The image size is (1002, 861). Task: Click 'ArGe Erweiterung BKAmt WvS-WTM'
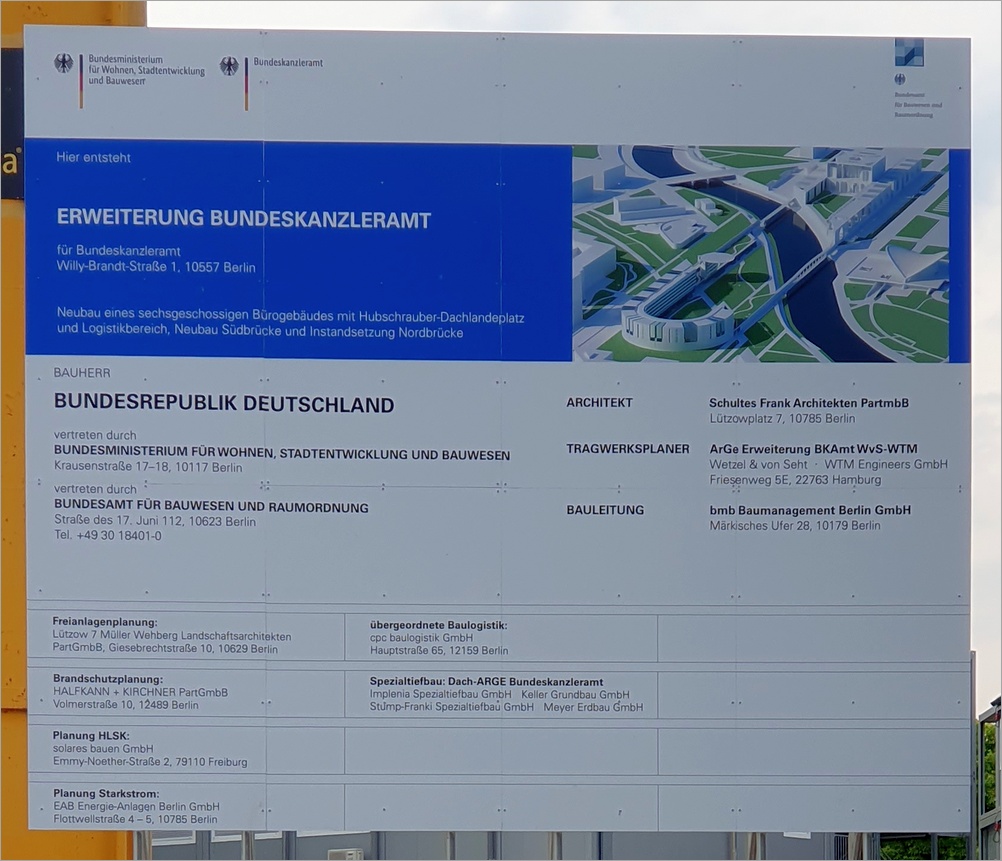(x=813, y=449)
